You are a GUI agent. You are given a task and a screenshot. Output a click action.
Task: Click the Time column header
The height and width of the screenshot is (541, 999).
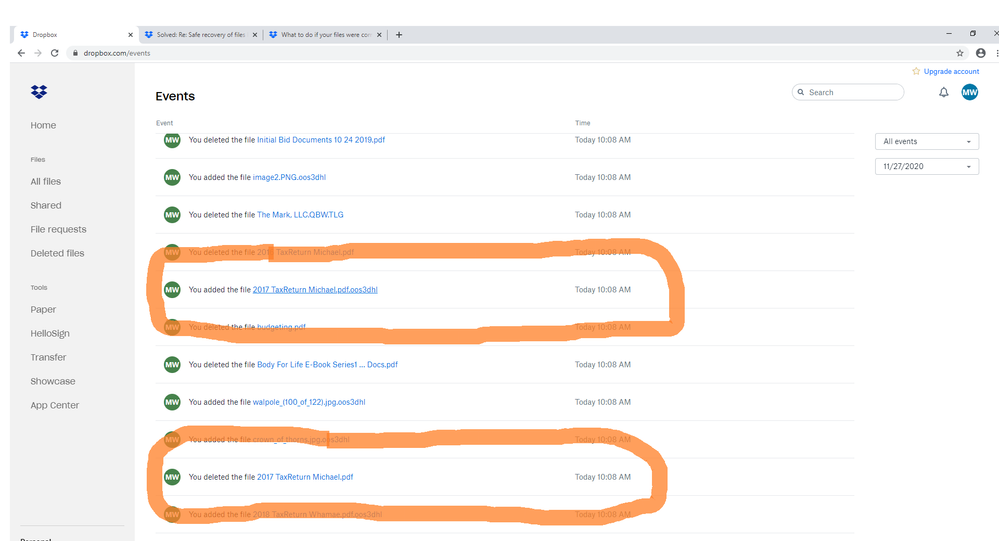click(x=582, y=123)
